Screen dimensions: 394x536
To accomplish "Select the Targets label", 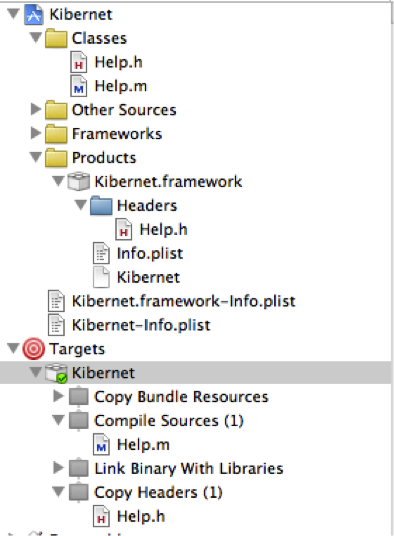I will click(77, 350).
